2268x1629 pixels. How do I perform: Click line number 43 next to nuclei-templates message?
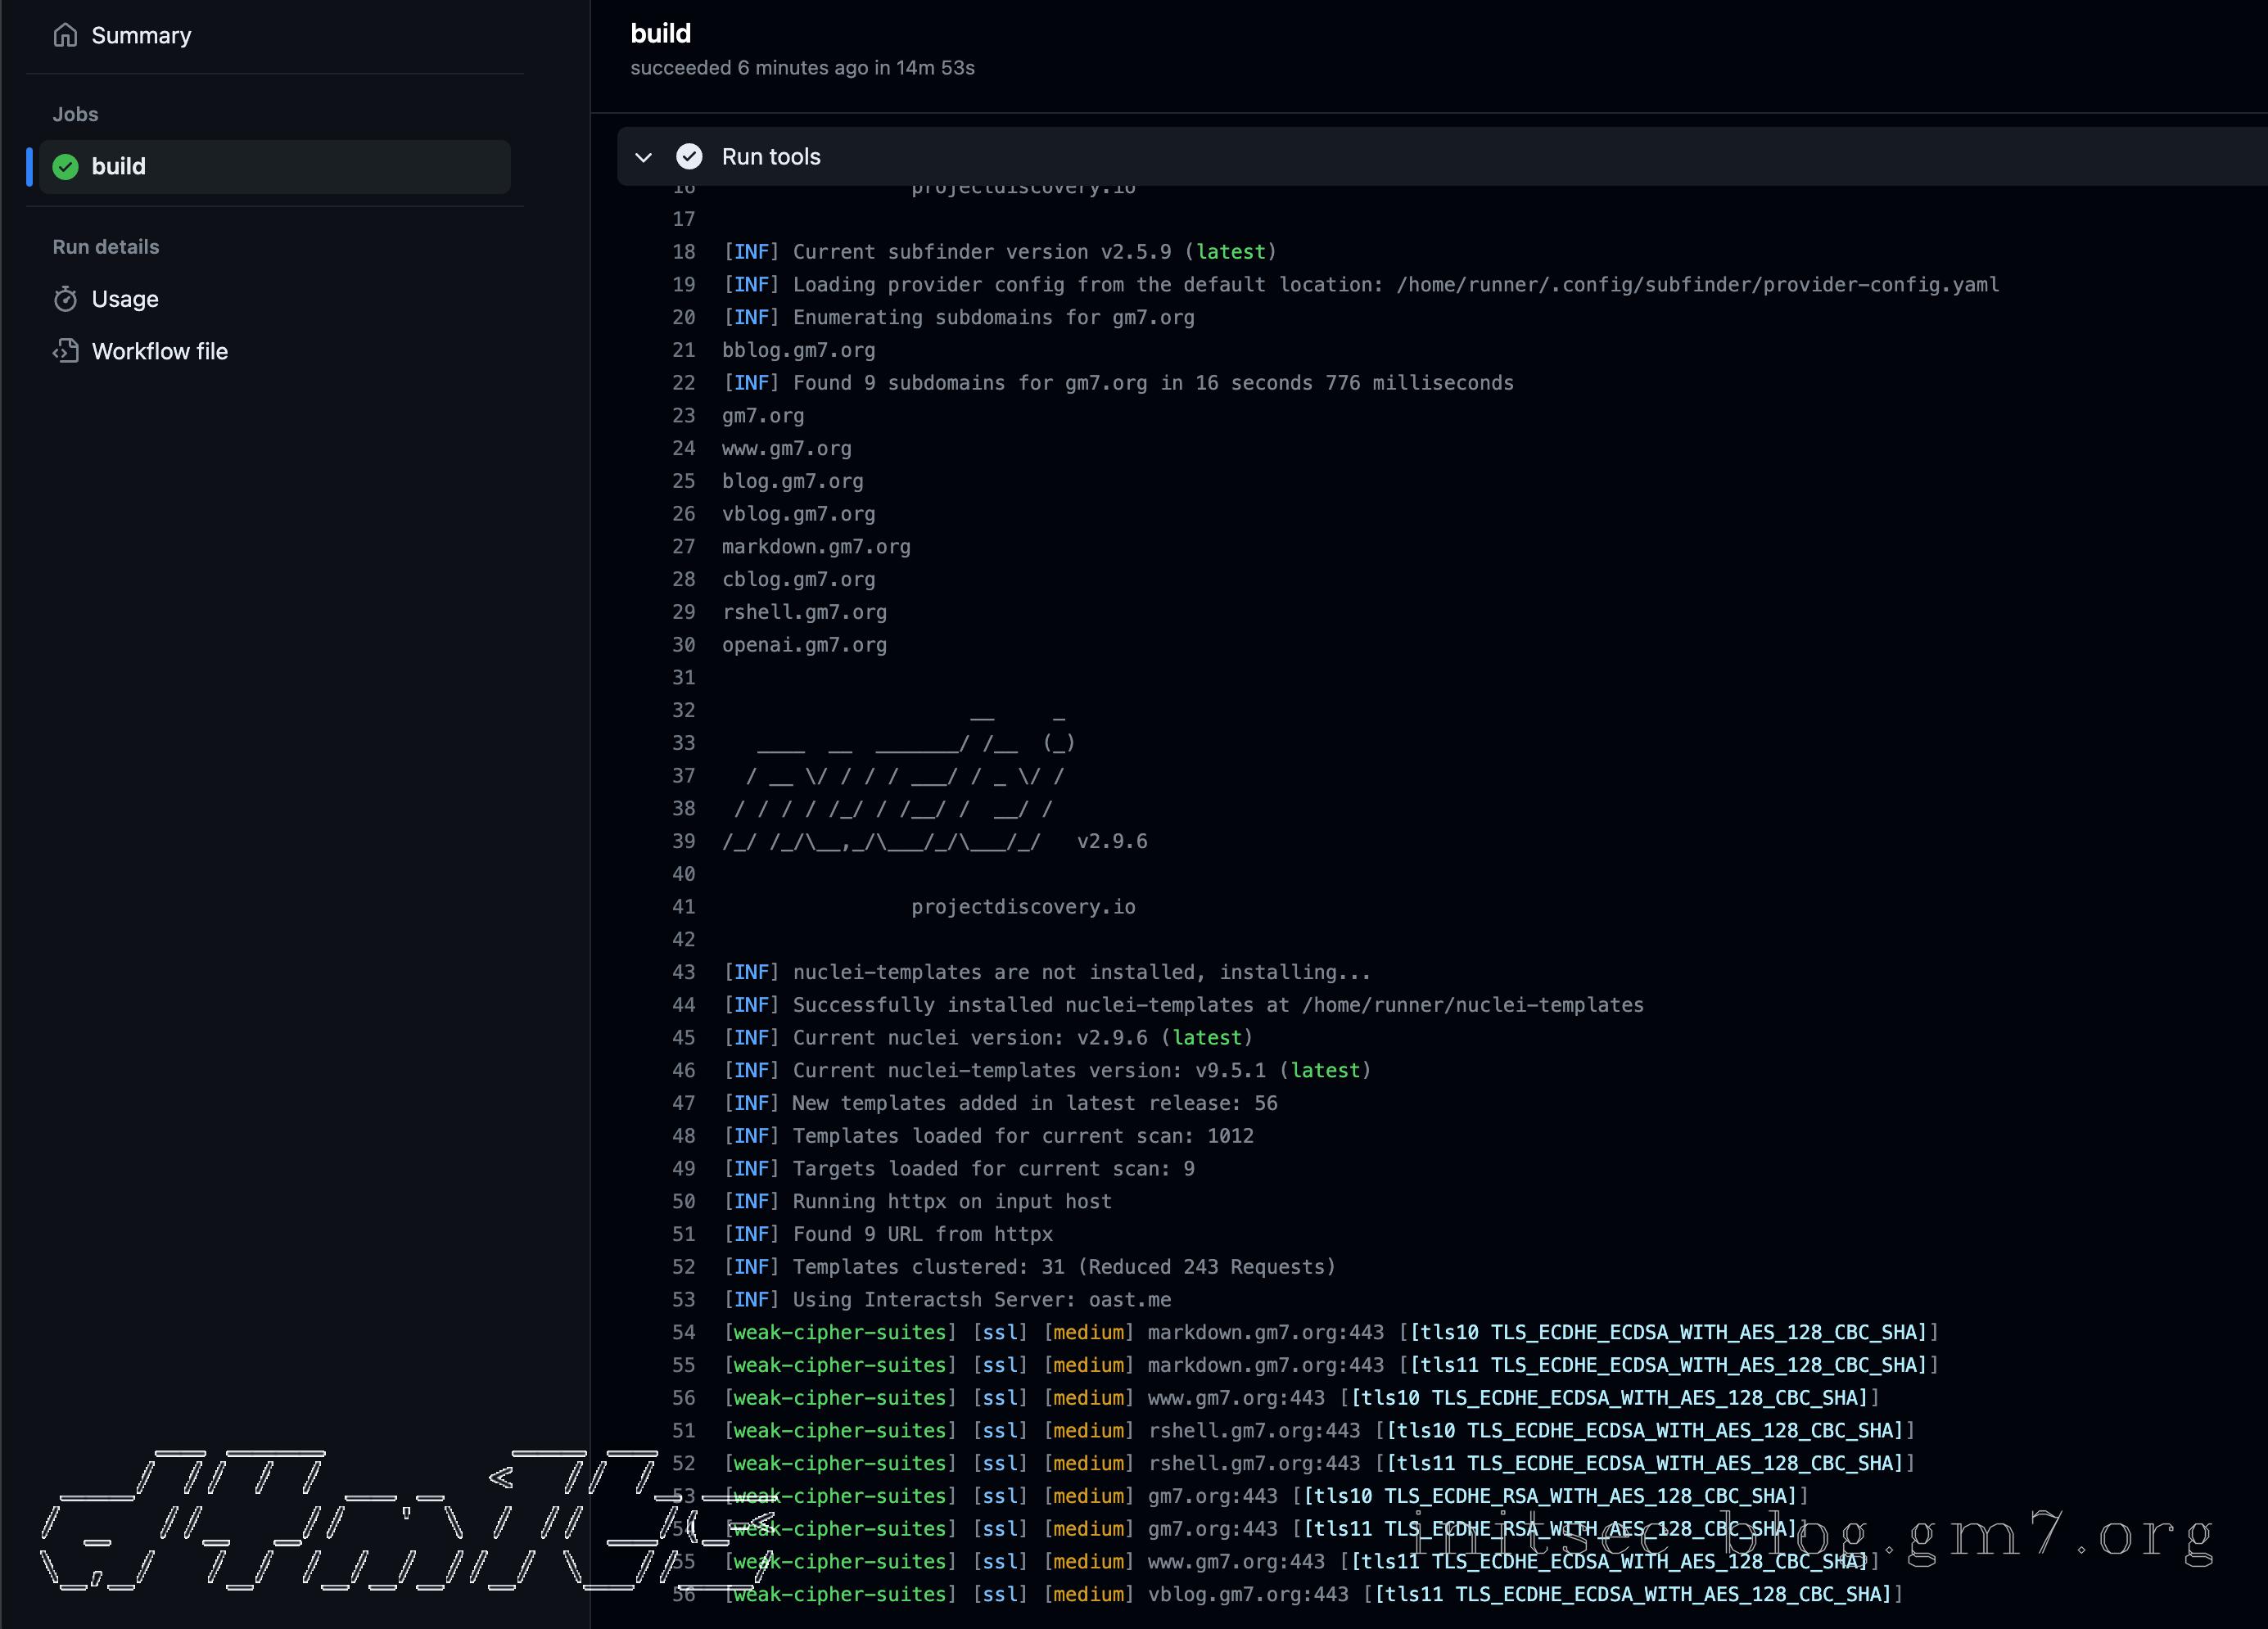pyautogui.click(x=684, y=972)
